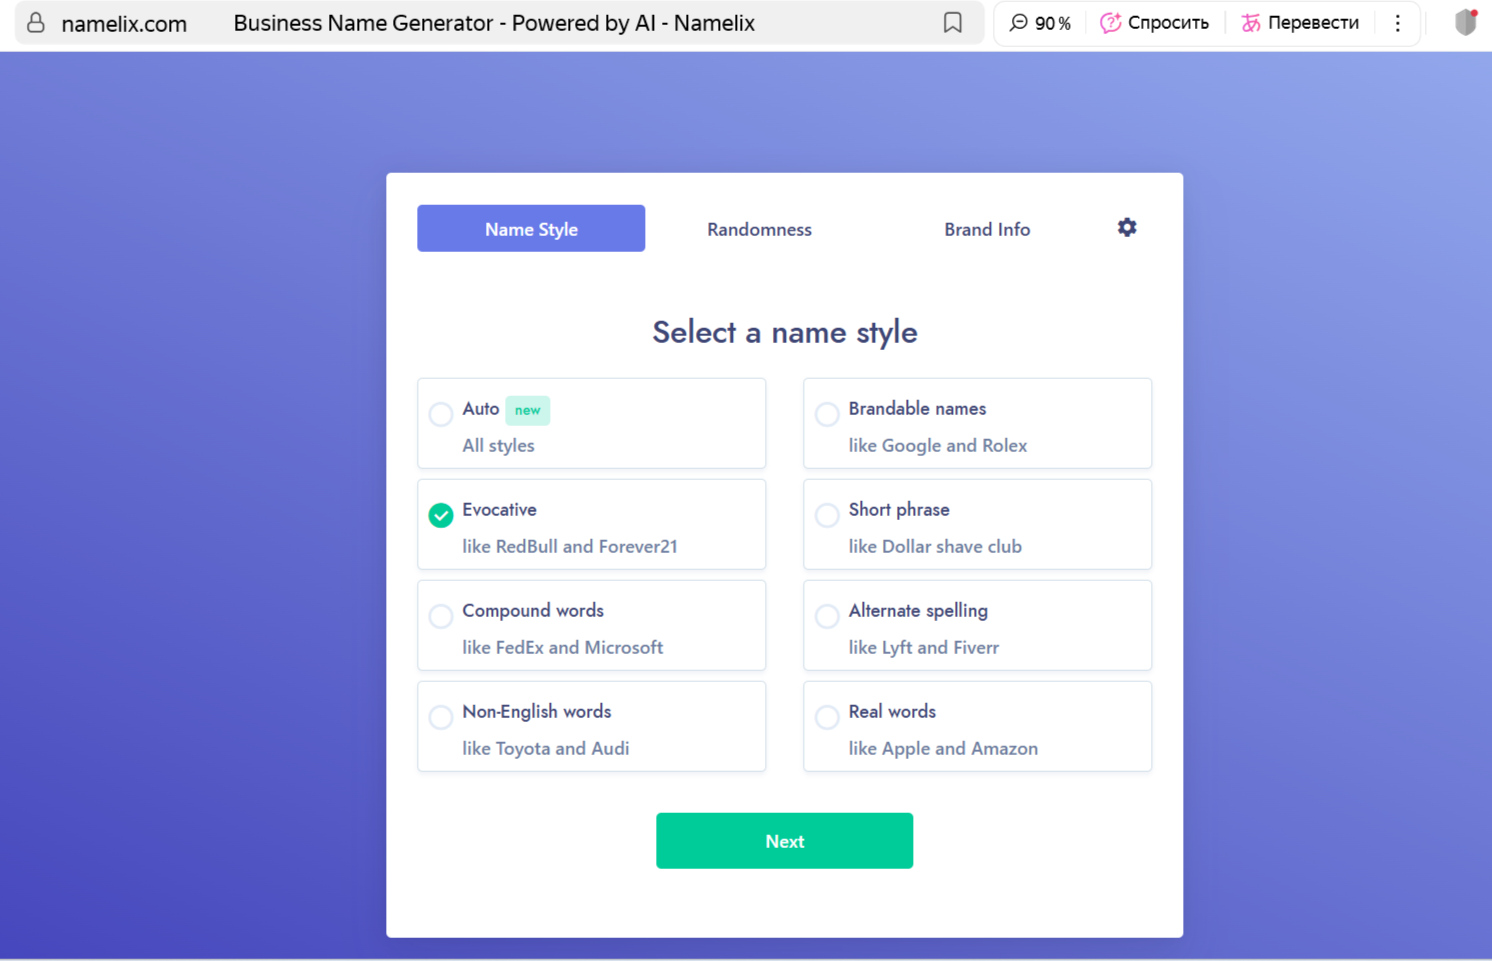Switch to the Randomness tab
Screen dimensions: 1492x961
point(759,229)
